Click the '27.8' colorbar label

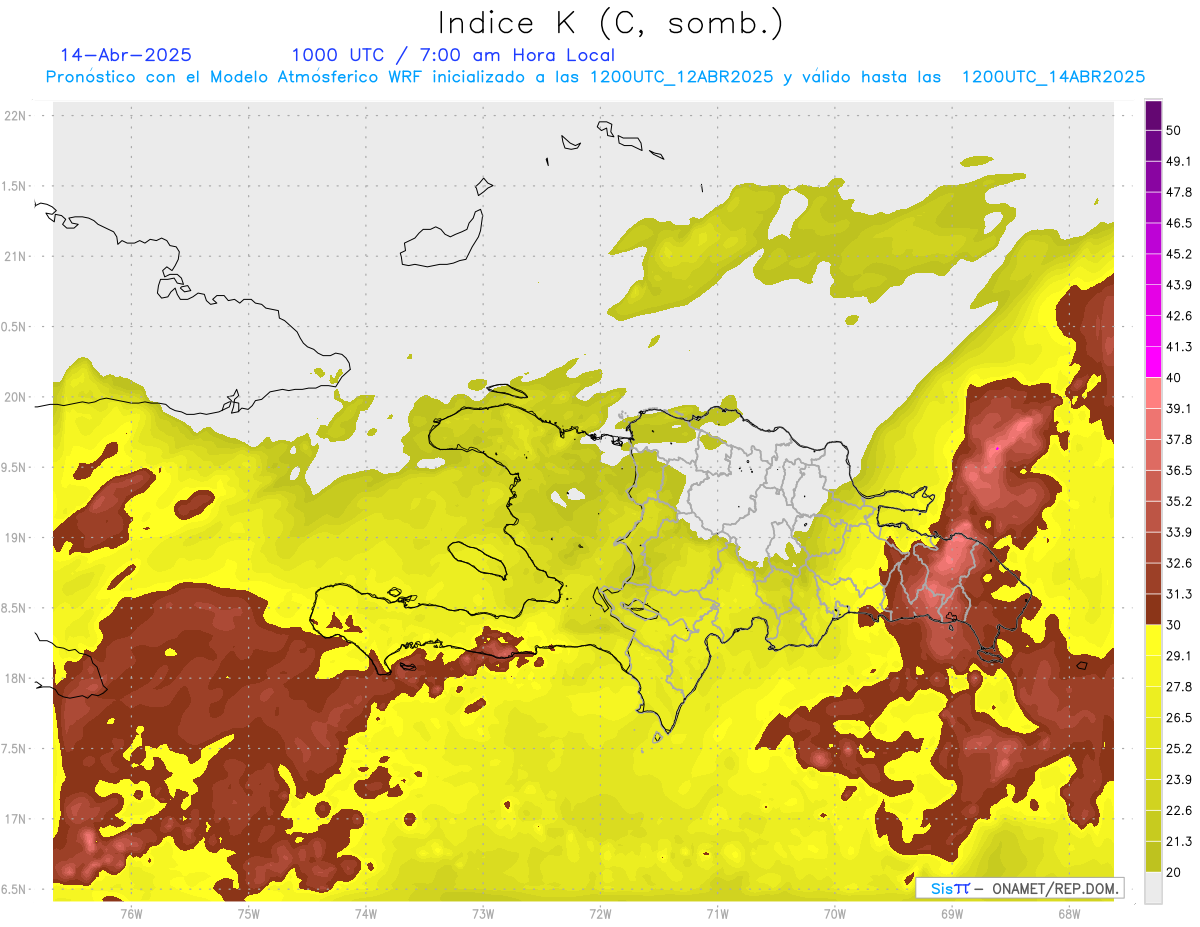(x=1178, y=687)
